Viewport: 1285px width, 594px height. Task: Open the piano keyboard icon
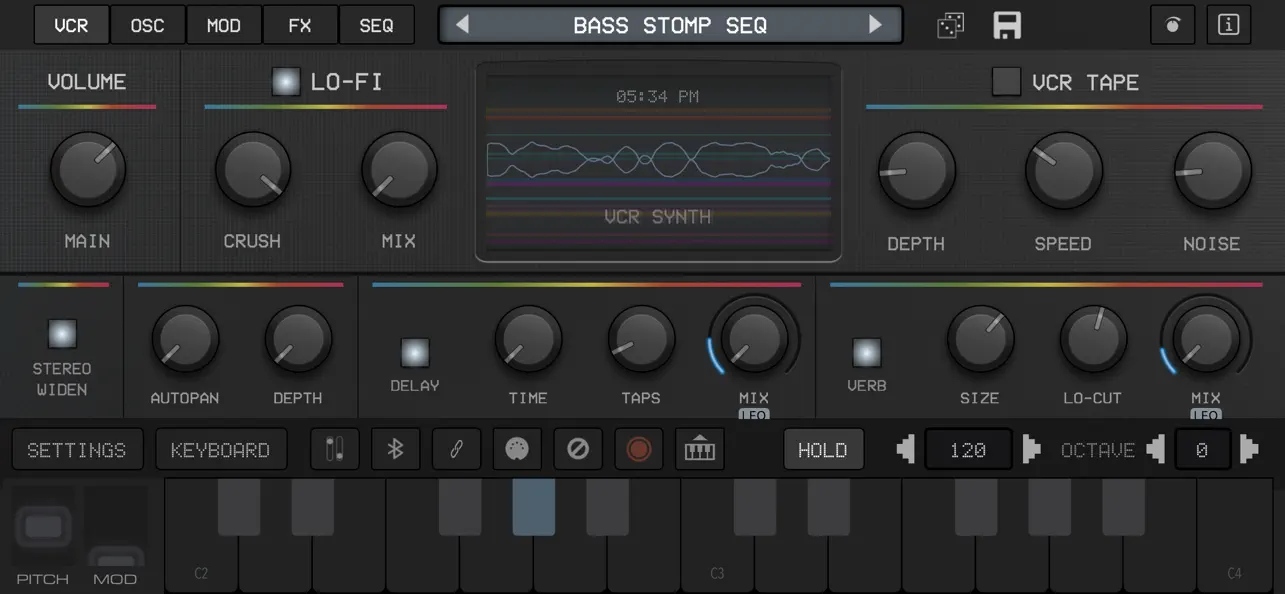pos(700,450)
